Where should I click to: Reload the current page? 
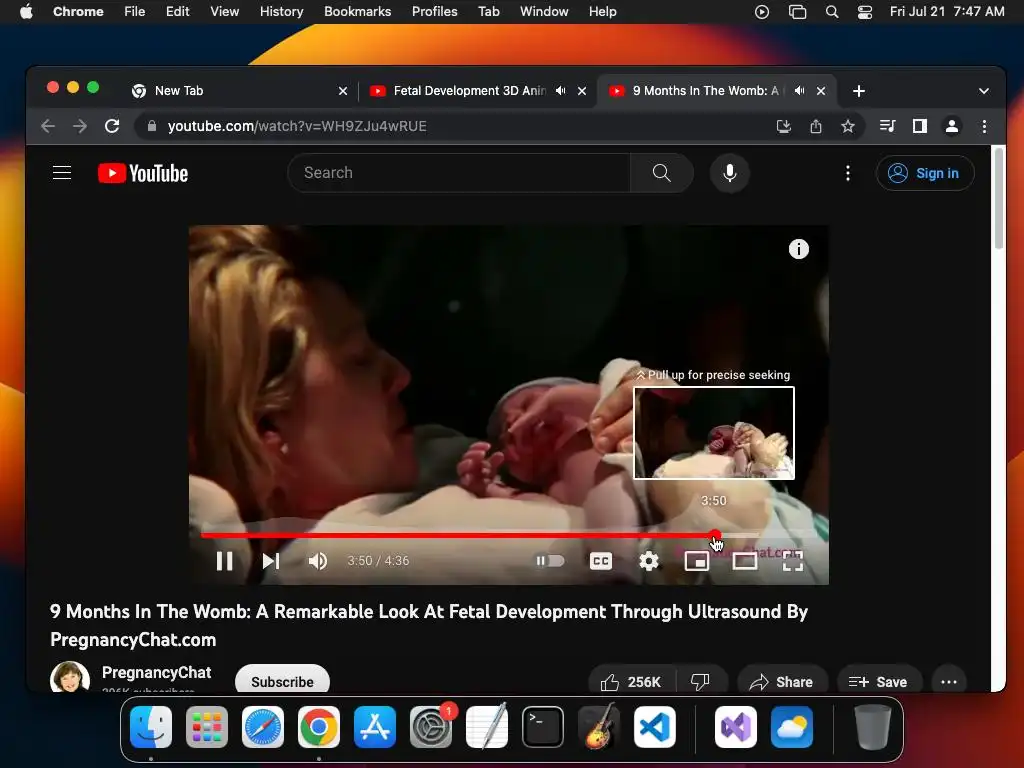click(112, 126)
